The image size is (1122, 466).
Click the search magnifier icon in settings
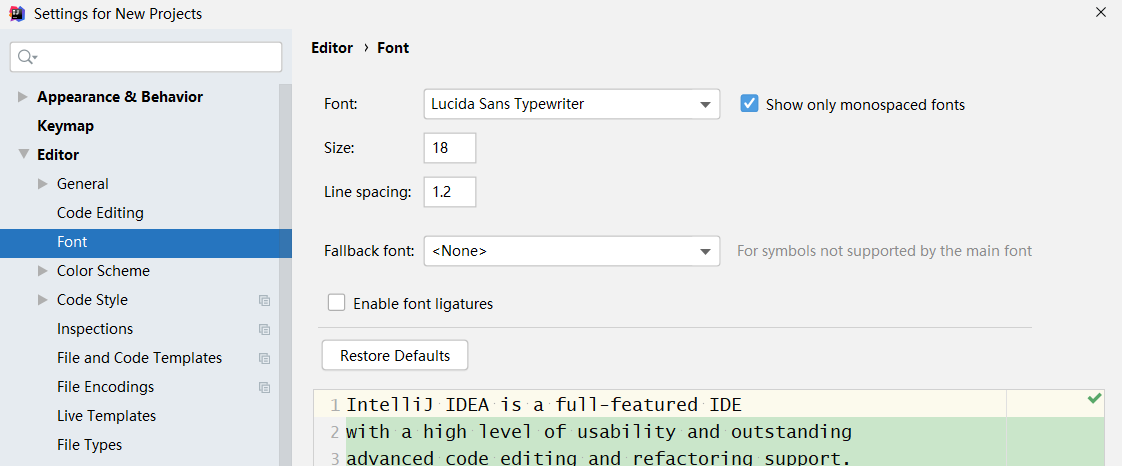coord(27,57)
